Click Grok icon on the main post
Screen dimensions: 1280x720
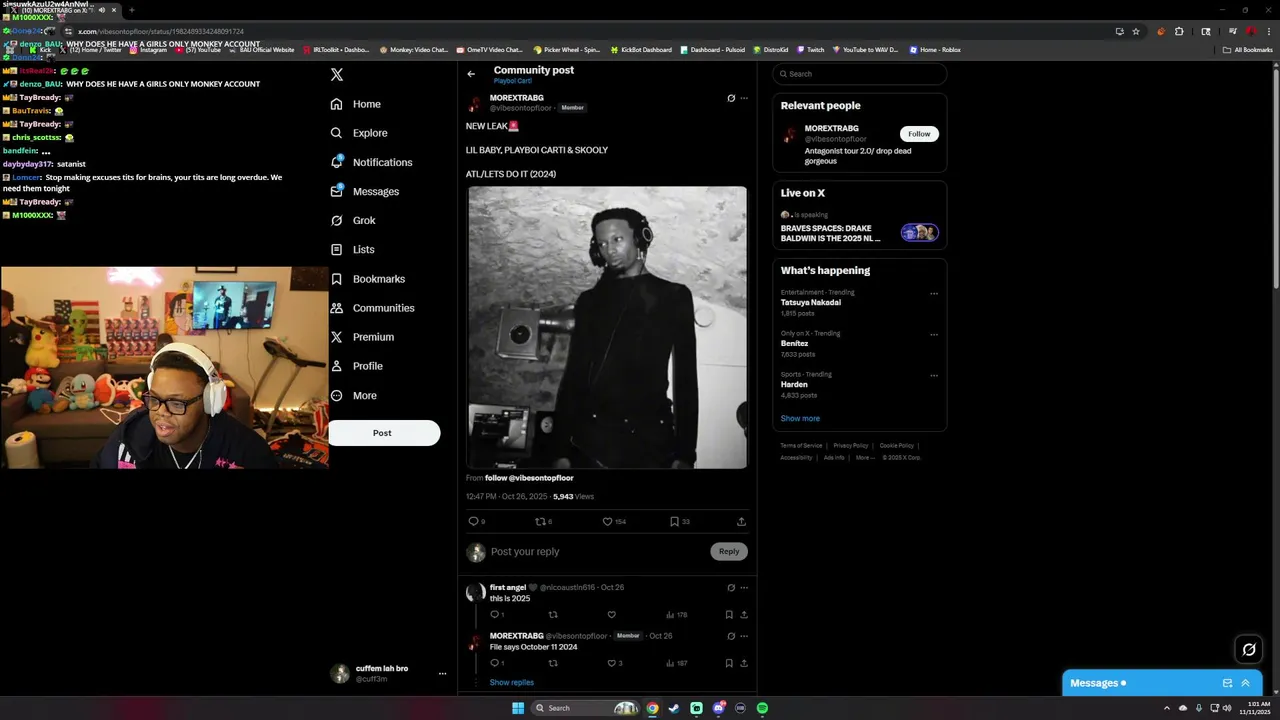click(731, 98)
